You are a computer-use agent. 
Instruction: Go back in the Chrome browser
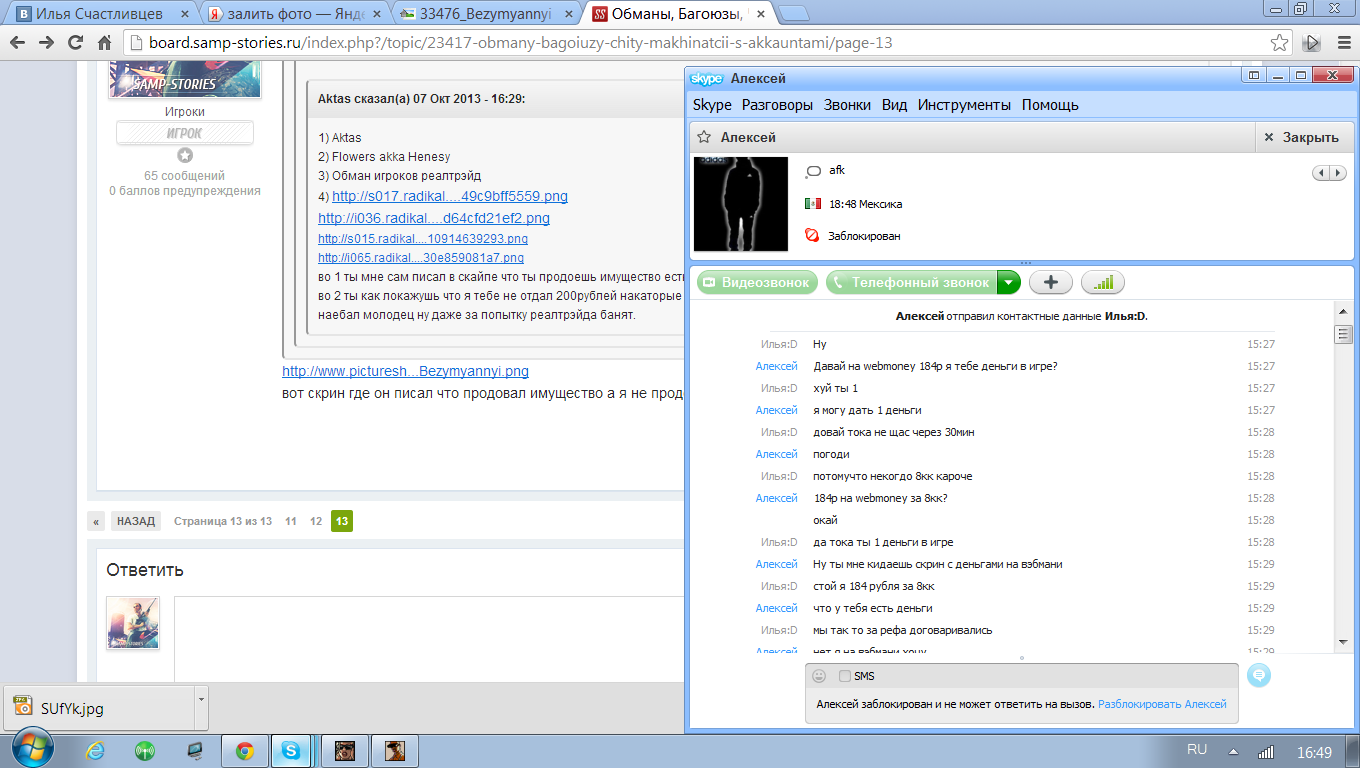[x=17, y=43]
